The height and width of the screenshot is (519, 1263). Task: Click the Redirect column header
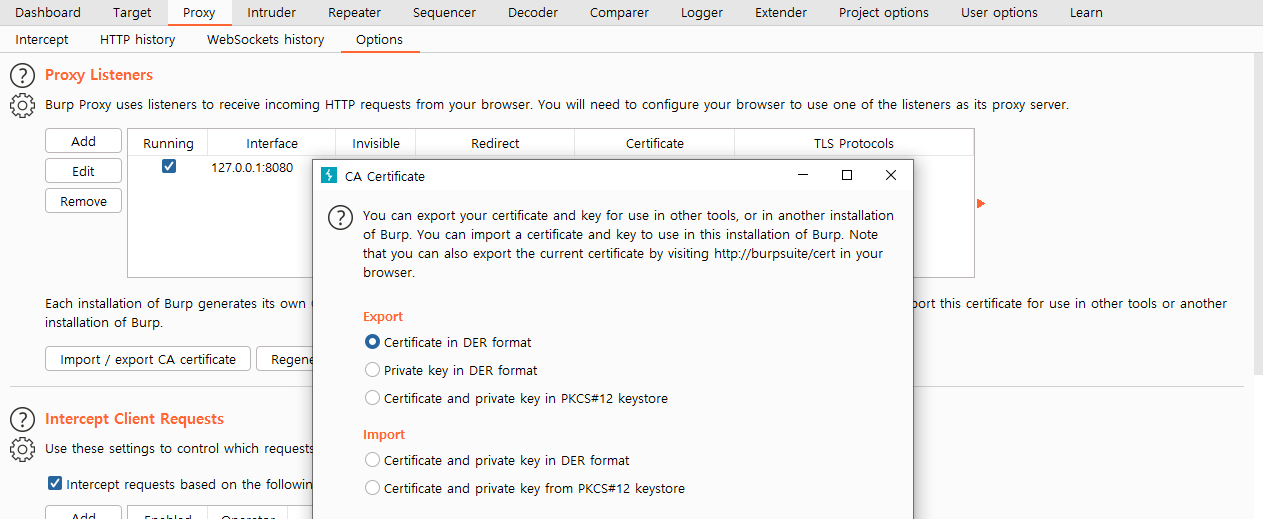pos(495,143)
